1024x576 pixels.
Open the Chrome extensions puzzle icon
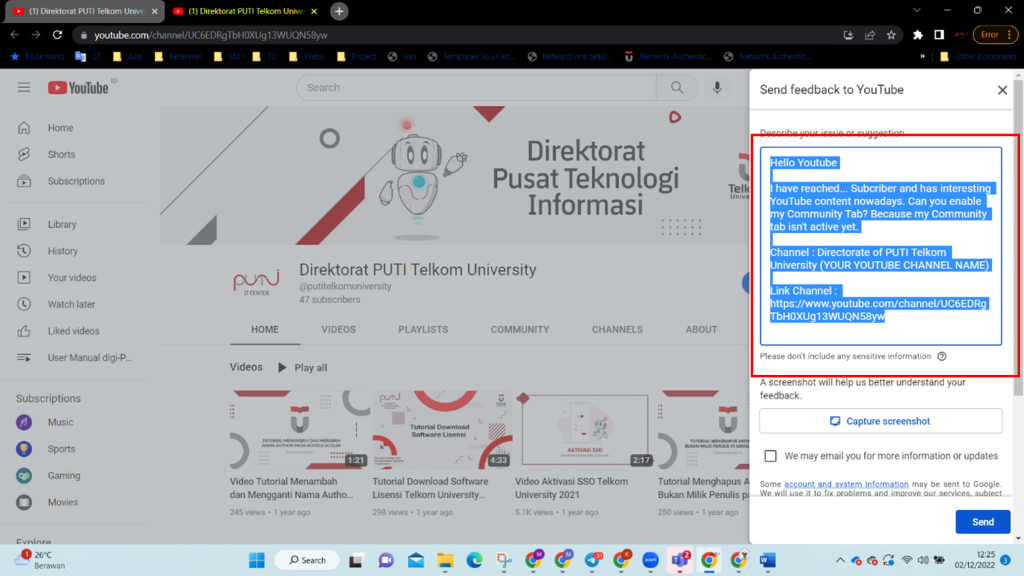pos(918,35)
